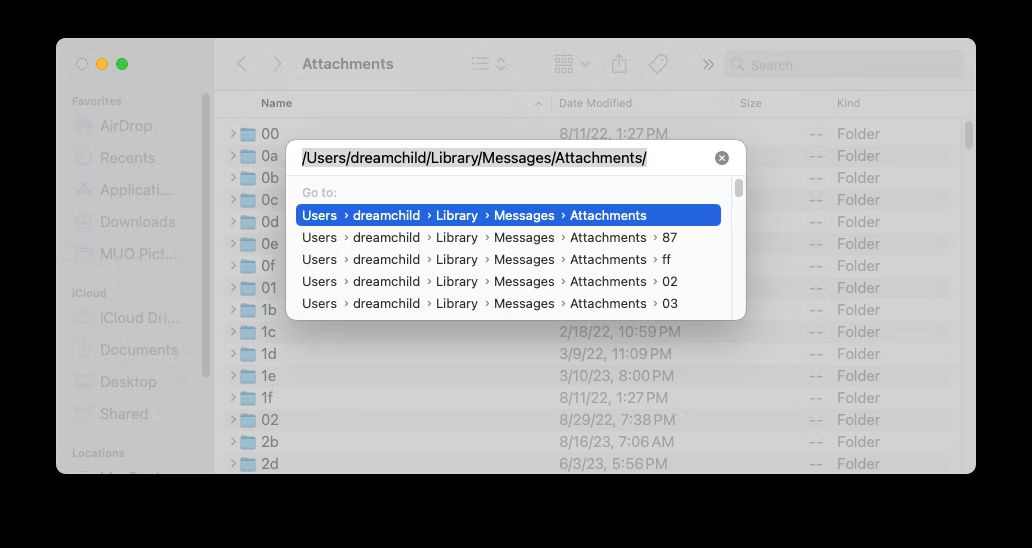
Task: Open the Group by menu
Action: tap(571, 64)
